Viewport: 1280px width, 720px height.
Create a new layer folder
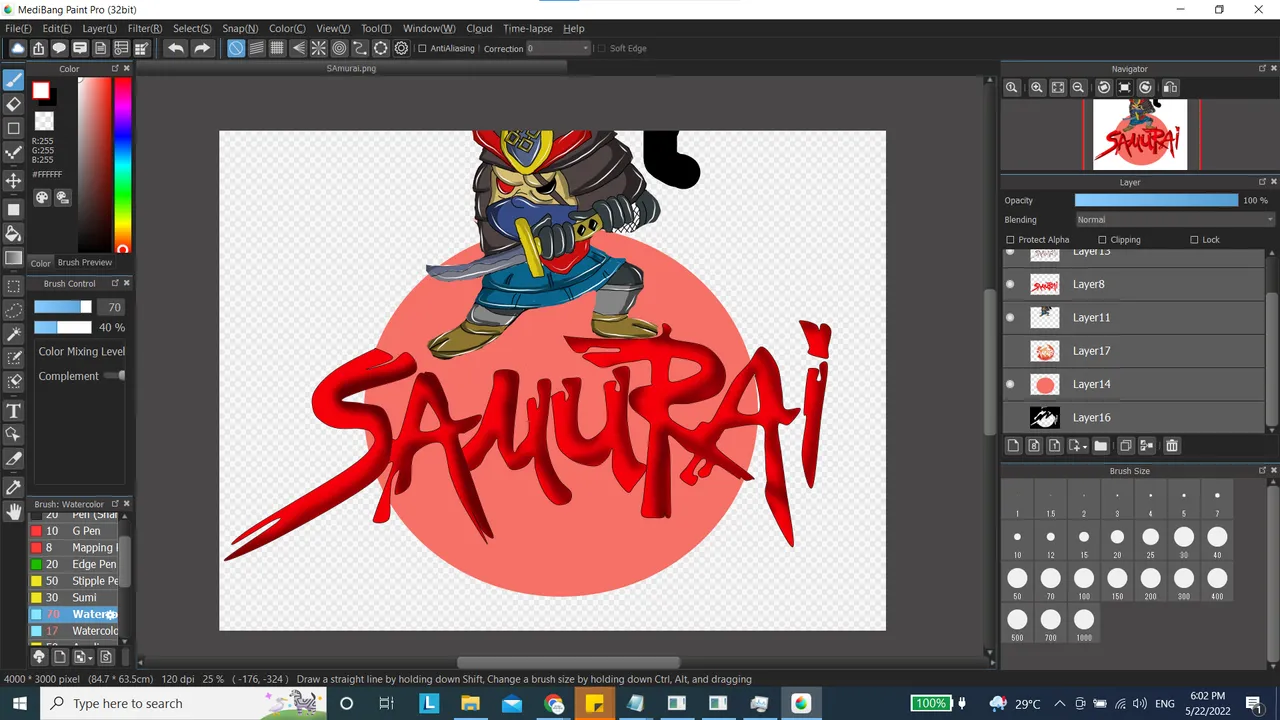[x=1101, y=446]
